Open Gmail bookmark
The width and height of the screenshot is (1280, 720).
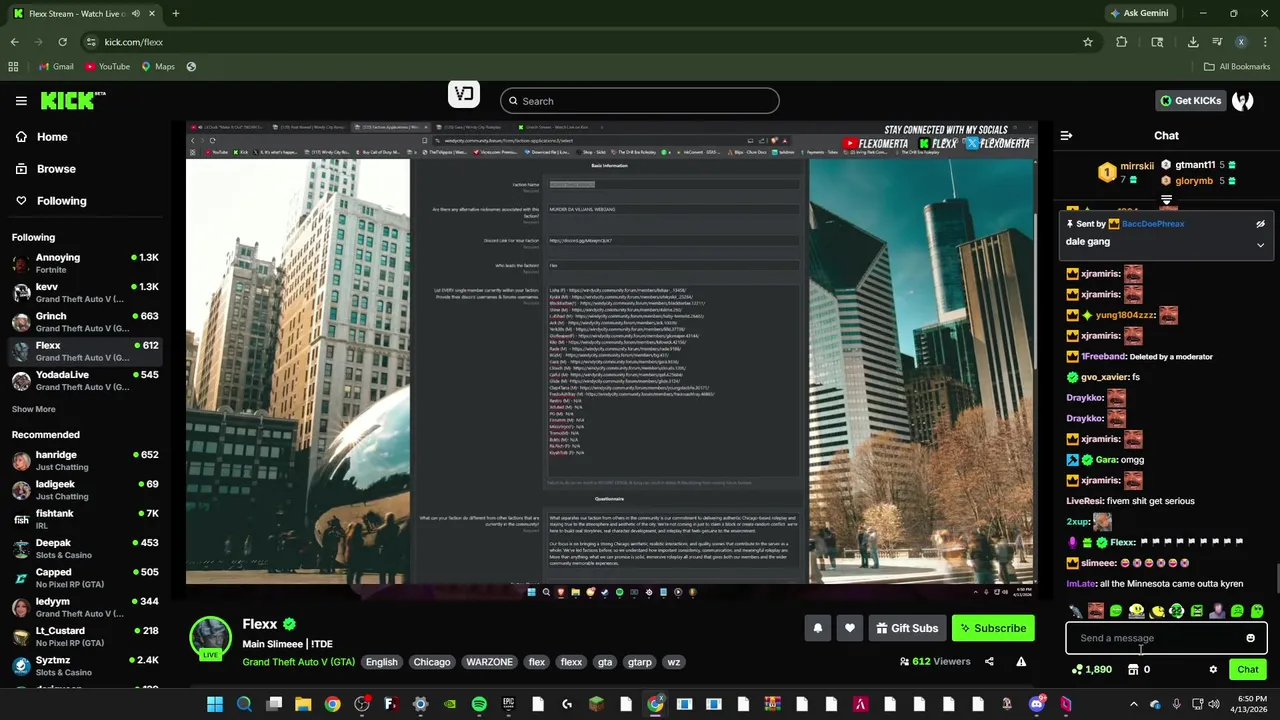(56, 67)
